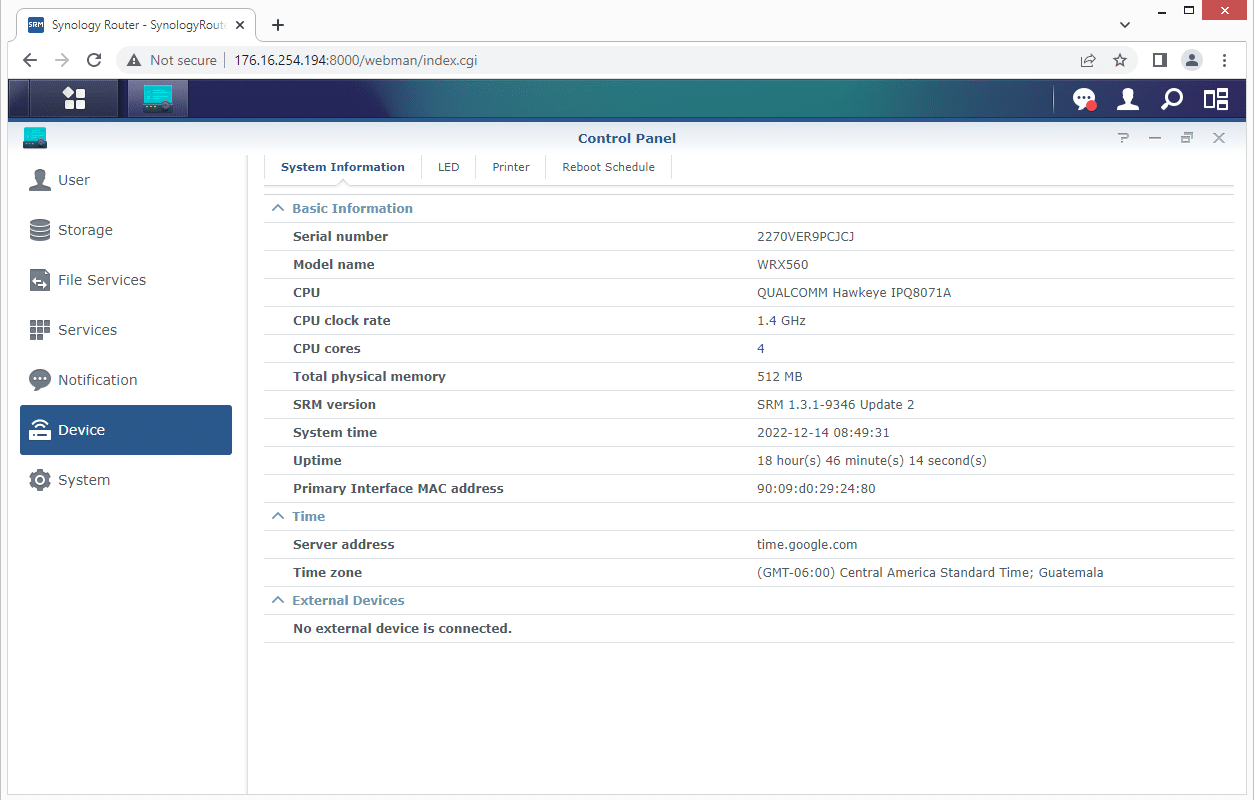Open the Reboot Schedule tab
The width and height of the screenshot is (1254, 800).
tap(608, 167)
